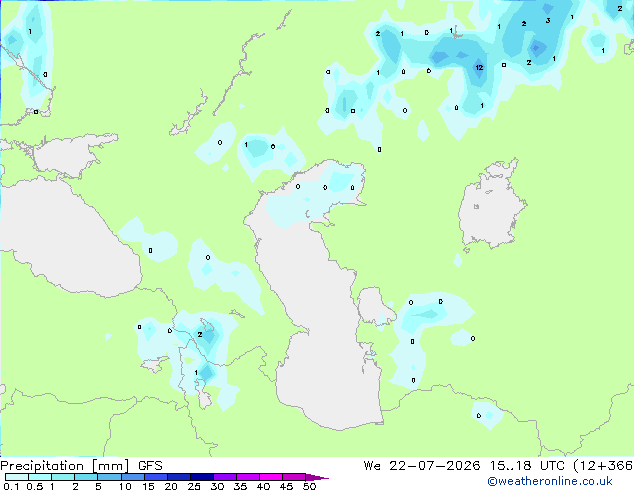
Task: Select the 30–35 mm purple legend swatch
Action: 224,477
